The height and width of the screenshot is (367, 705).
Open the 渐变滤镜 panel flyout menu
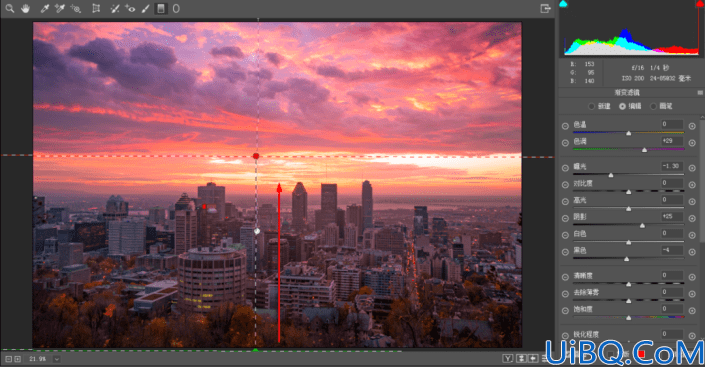coord(700,92)
